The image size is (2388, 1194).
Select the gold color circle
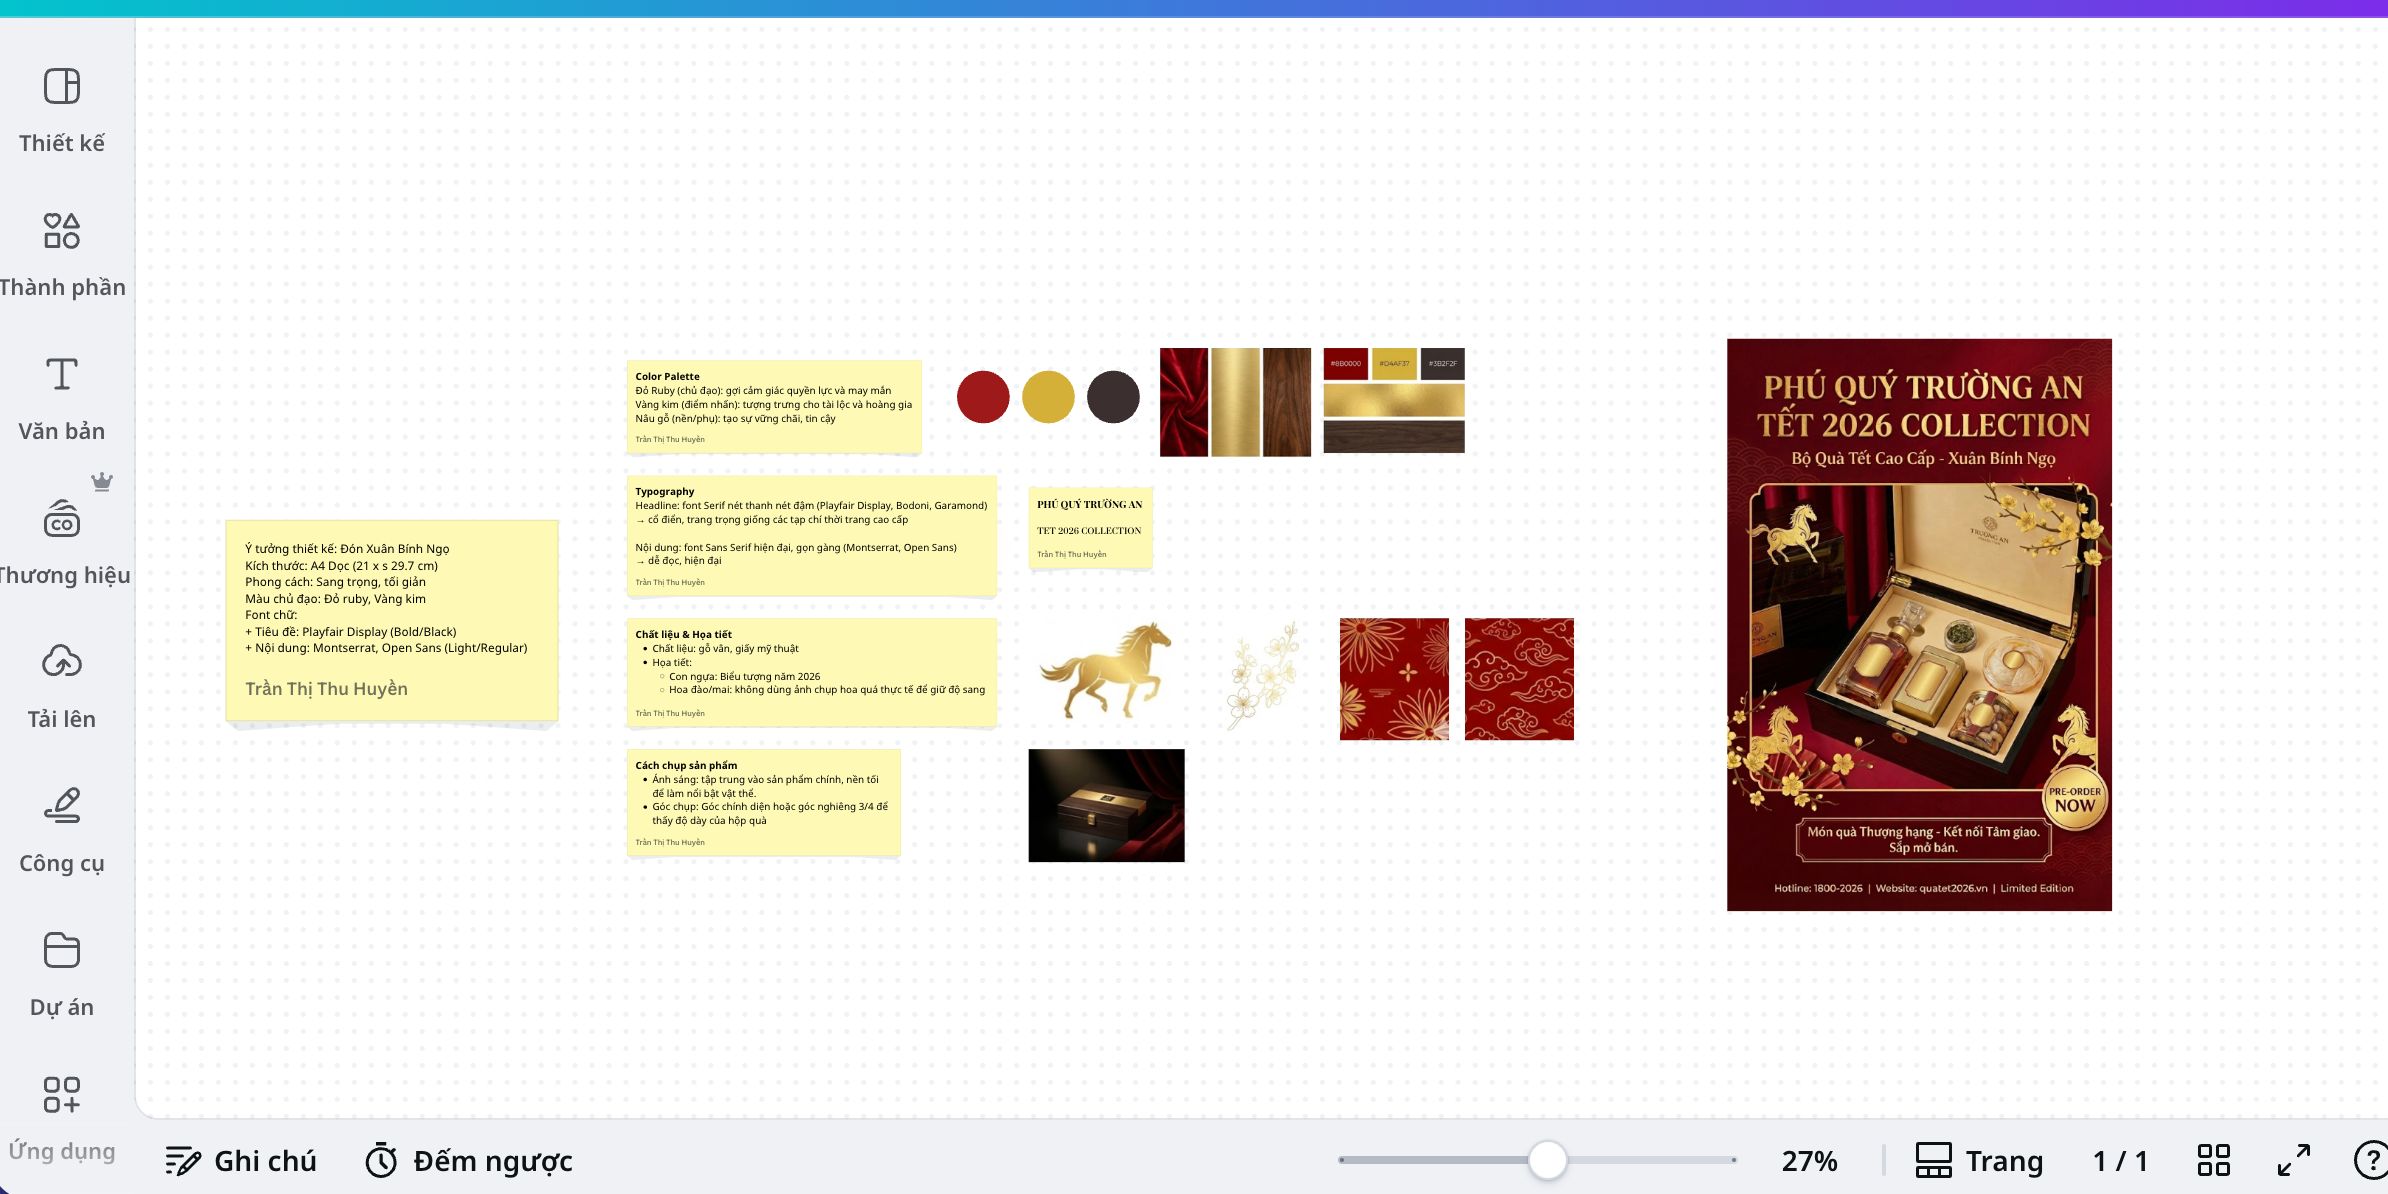click(1048, 397)
